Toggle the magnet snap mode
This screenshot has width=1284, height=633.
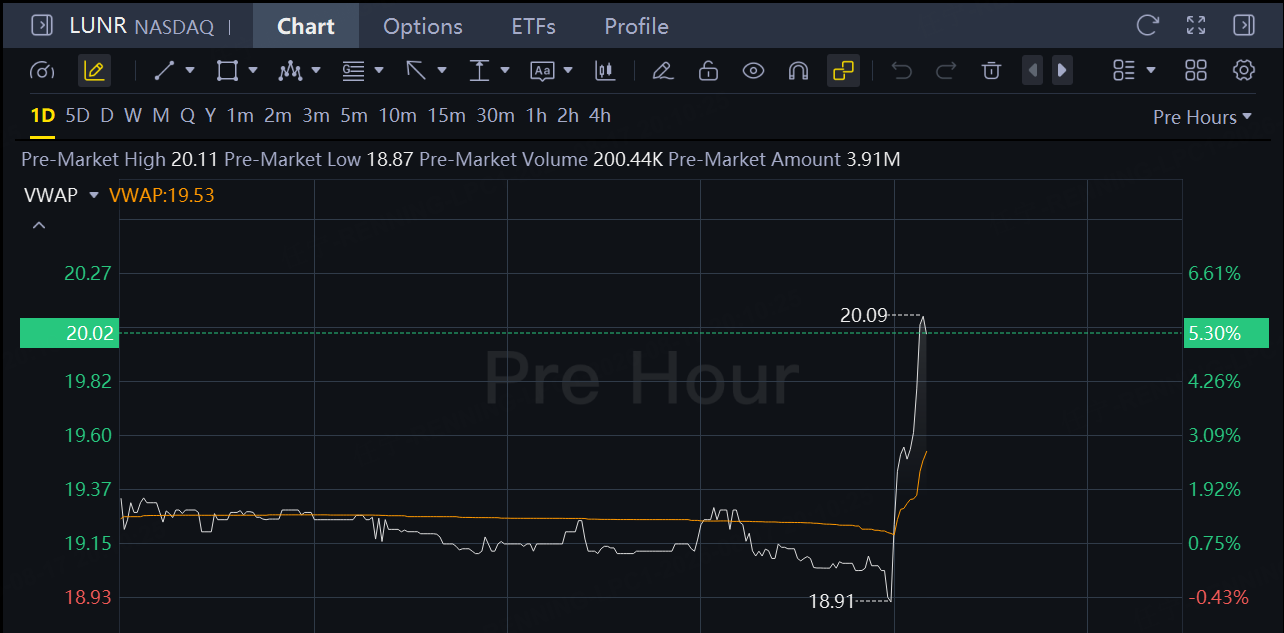point(798,70)
